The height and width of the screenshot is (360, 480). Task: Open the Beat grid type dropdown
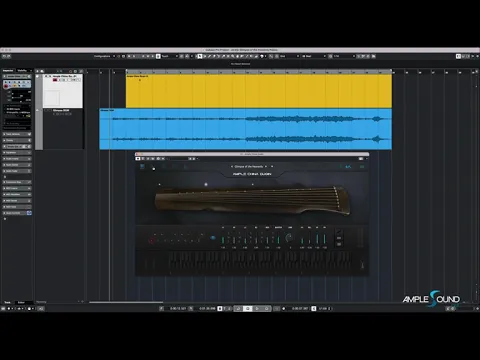tap(314, 56)
